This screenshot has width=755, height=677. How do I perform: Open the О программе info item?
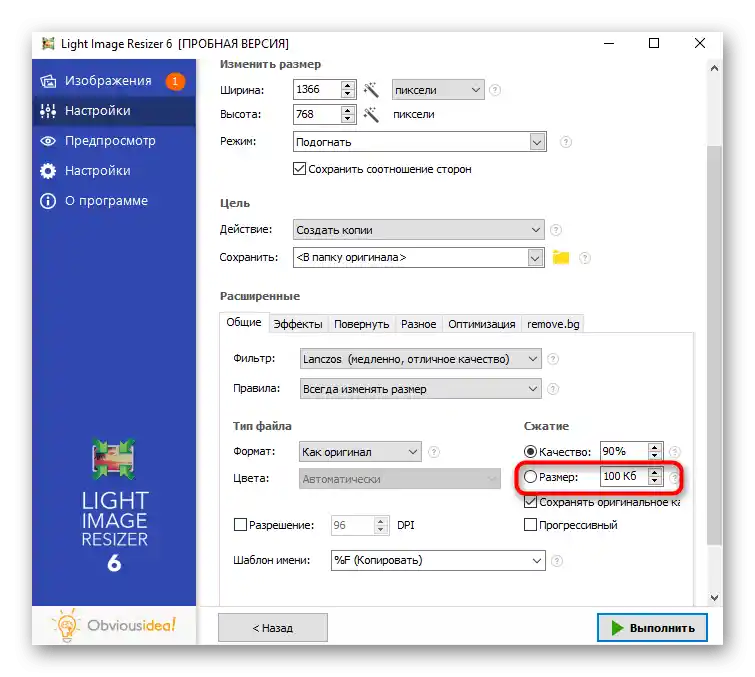[114, 200]
